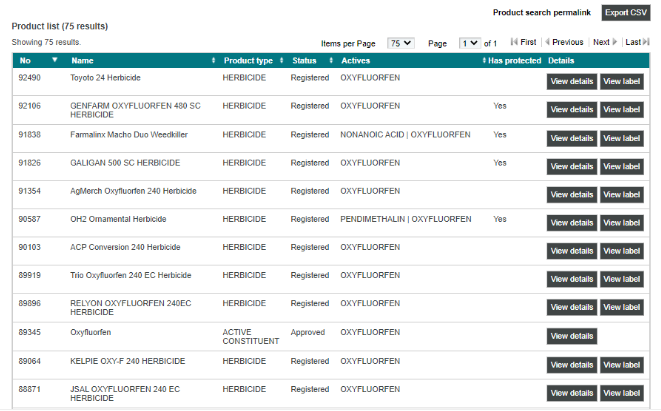The height and width of the screenshot is (411, 661).
Task: Click the Approved status cell
Action: 308,332
